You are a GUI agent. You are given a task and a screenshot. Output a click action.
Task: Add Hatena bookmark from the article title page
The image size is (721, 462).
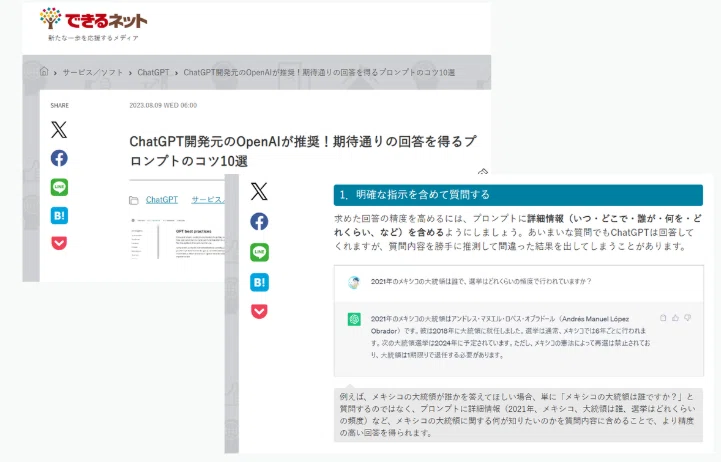click(x=59, y=216)
